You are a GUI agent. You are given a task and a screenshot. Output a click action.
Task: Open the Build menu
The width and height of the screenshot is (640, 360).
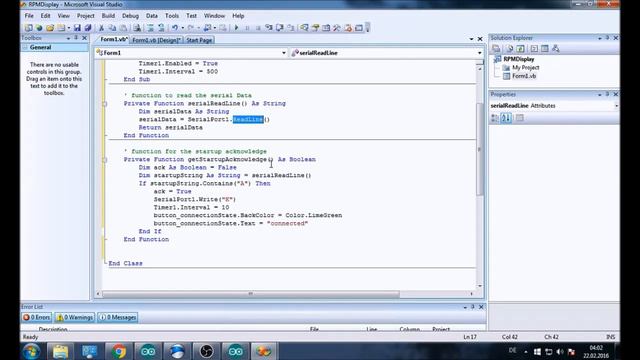pyautogui.click(x=108, y=16)
